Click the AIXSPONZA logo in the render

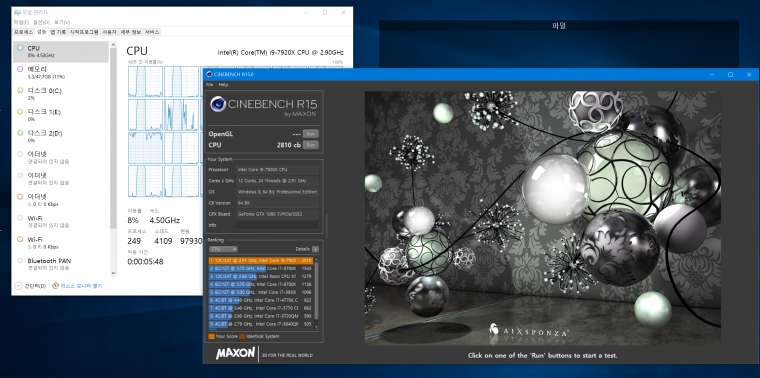528,330
